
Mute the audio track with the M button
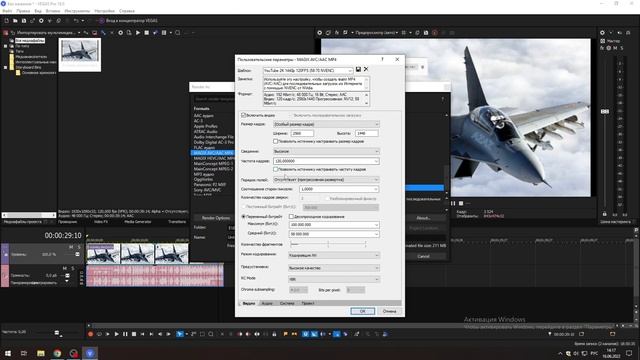point(64,268)
